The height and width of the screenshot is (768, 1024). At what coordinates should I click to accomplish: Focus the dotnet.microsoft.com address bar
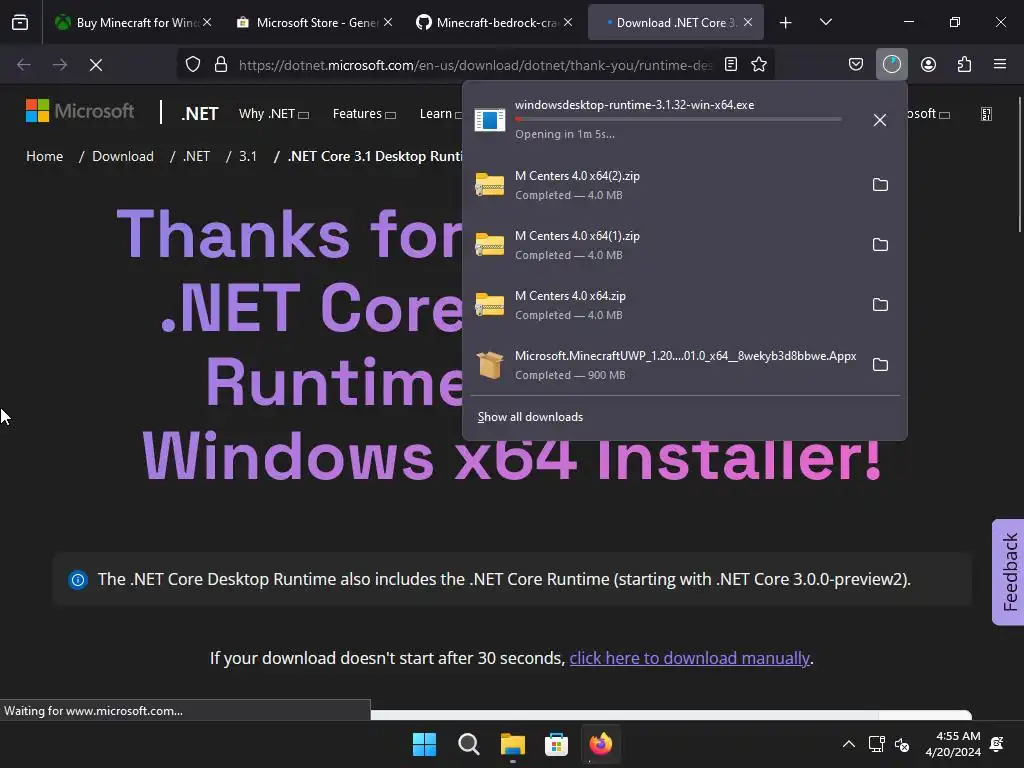[475, 65]
